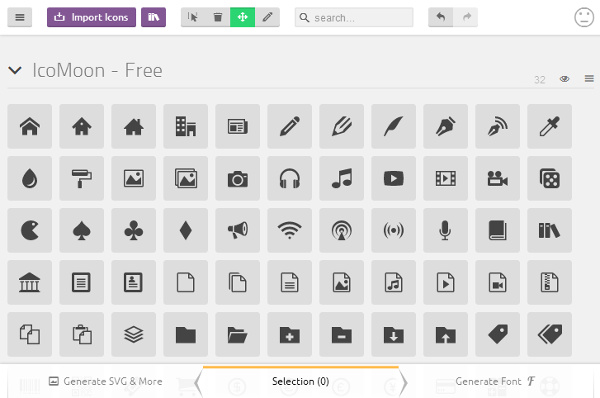Open the Generate Font tab
600x398 pixels.
495,381
